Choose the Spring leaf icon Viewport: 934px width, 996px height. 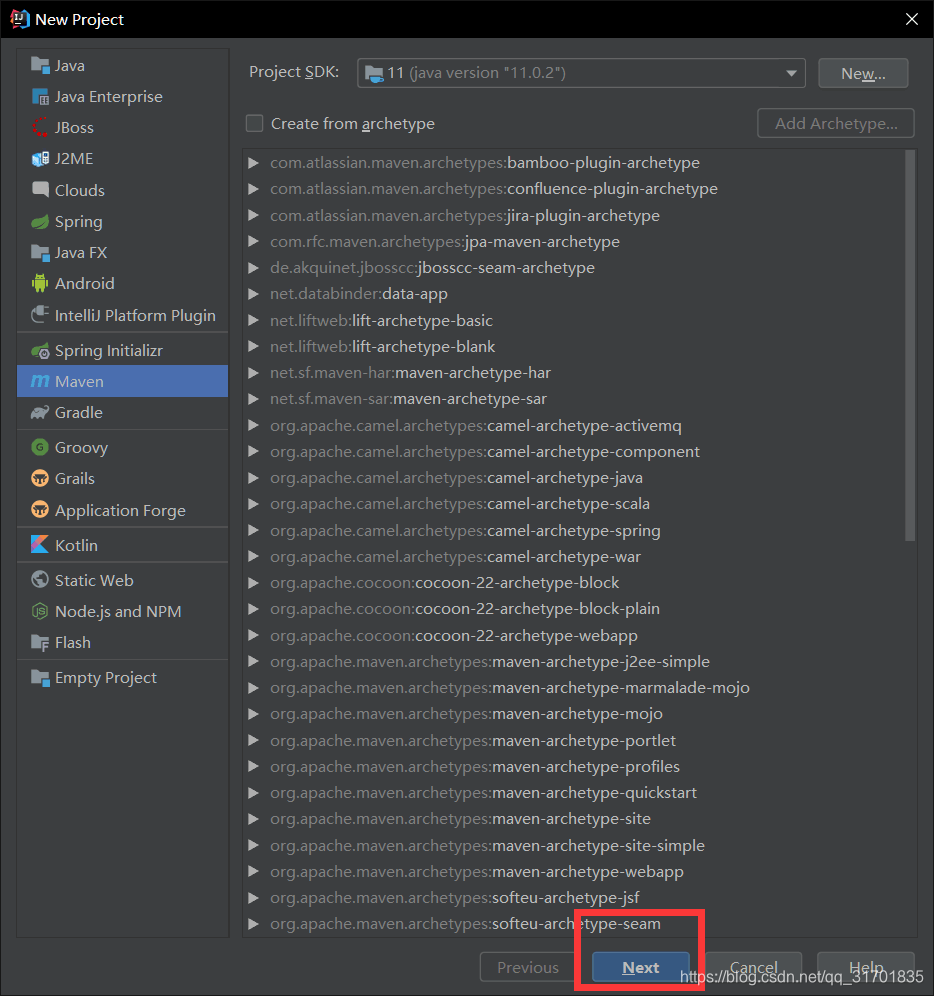(40, 222)
